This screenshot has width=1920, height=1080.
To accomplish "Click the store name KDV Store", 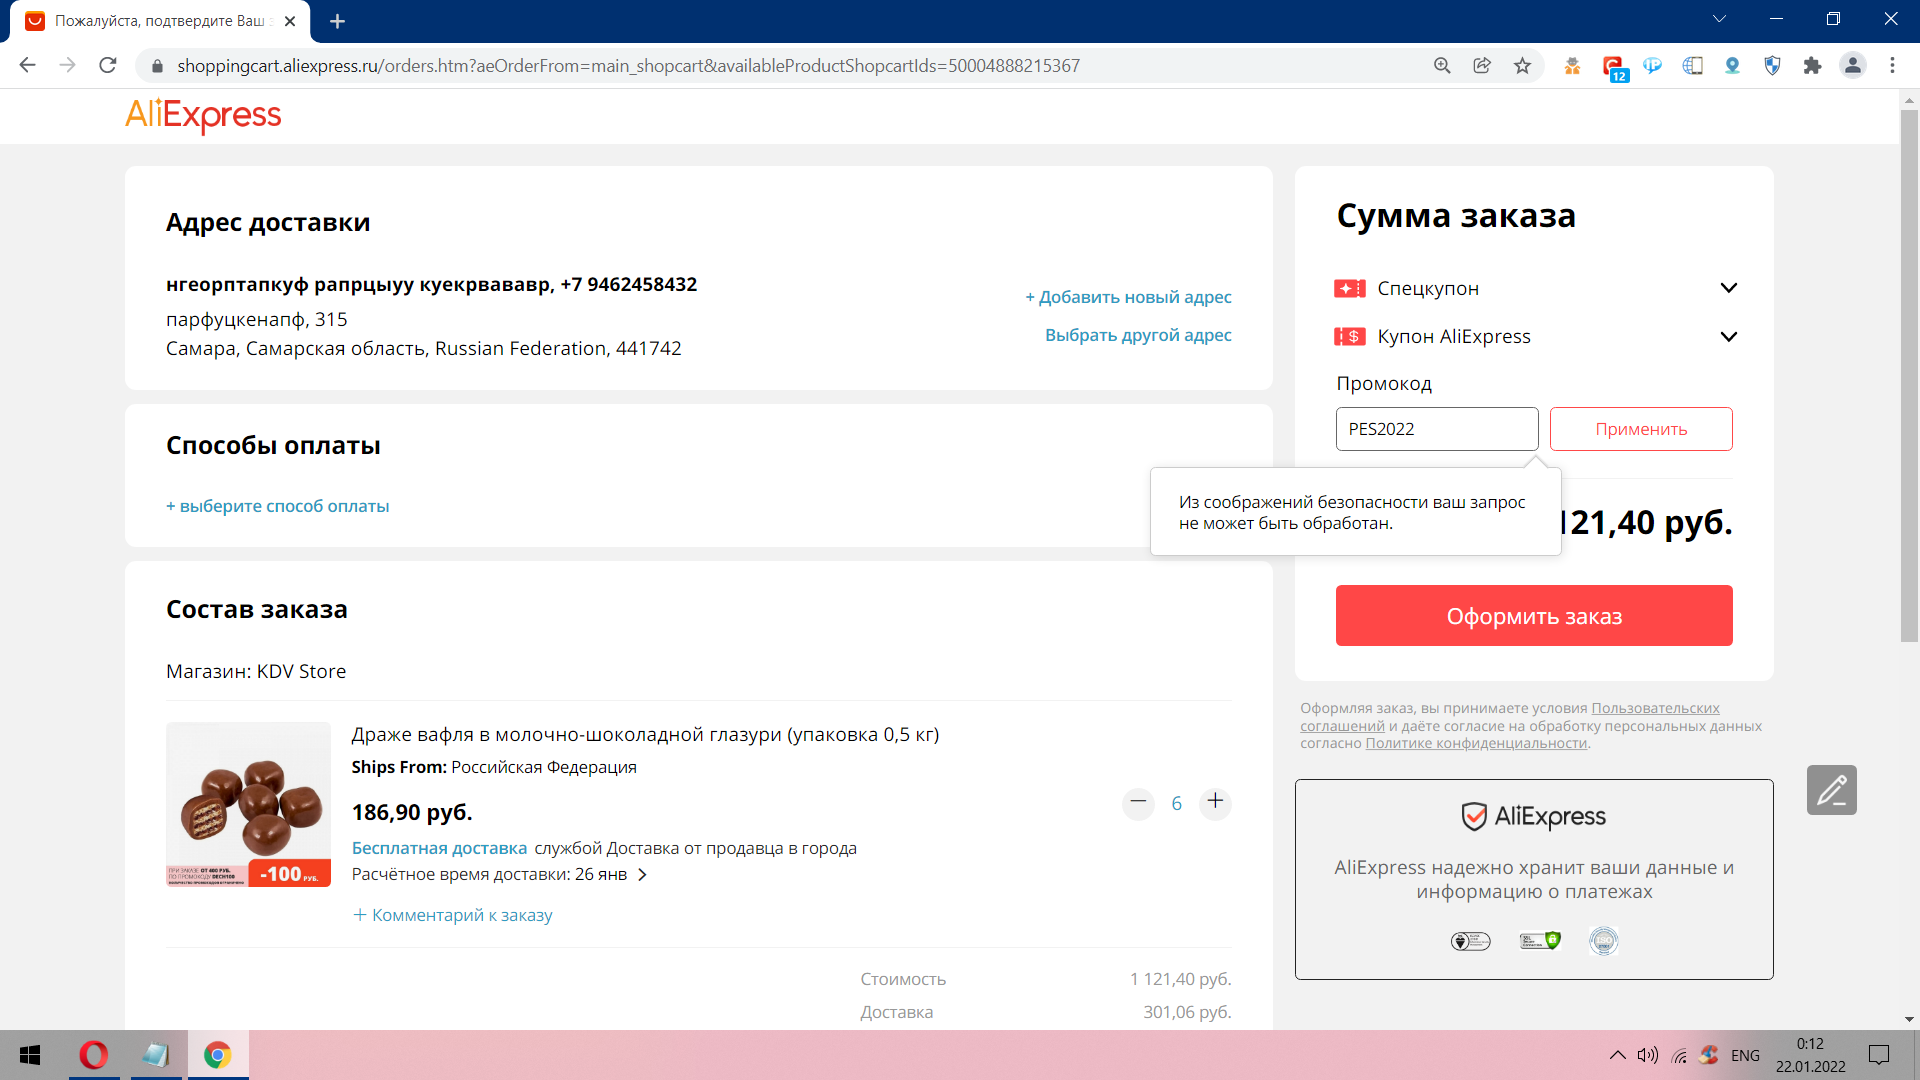I will click(x=301, y=671).
